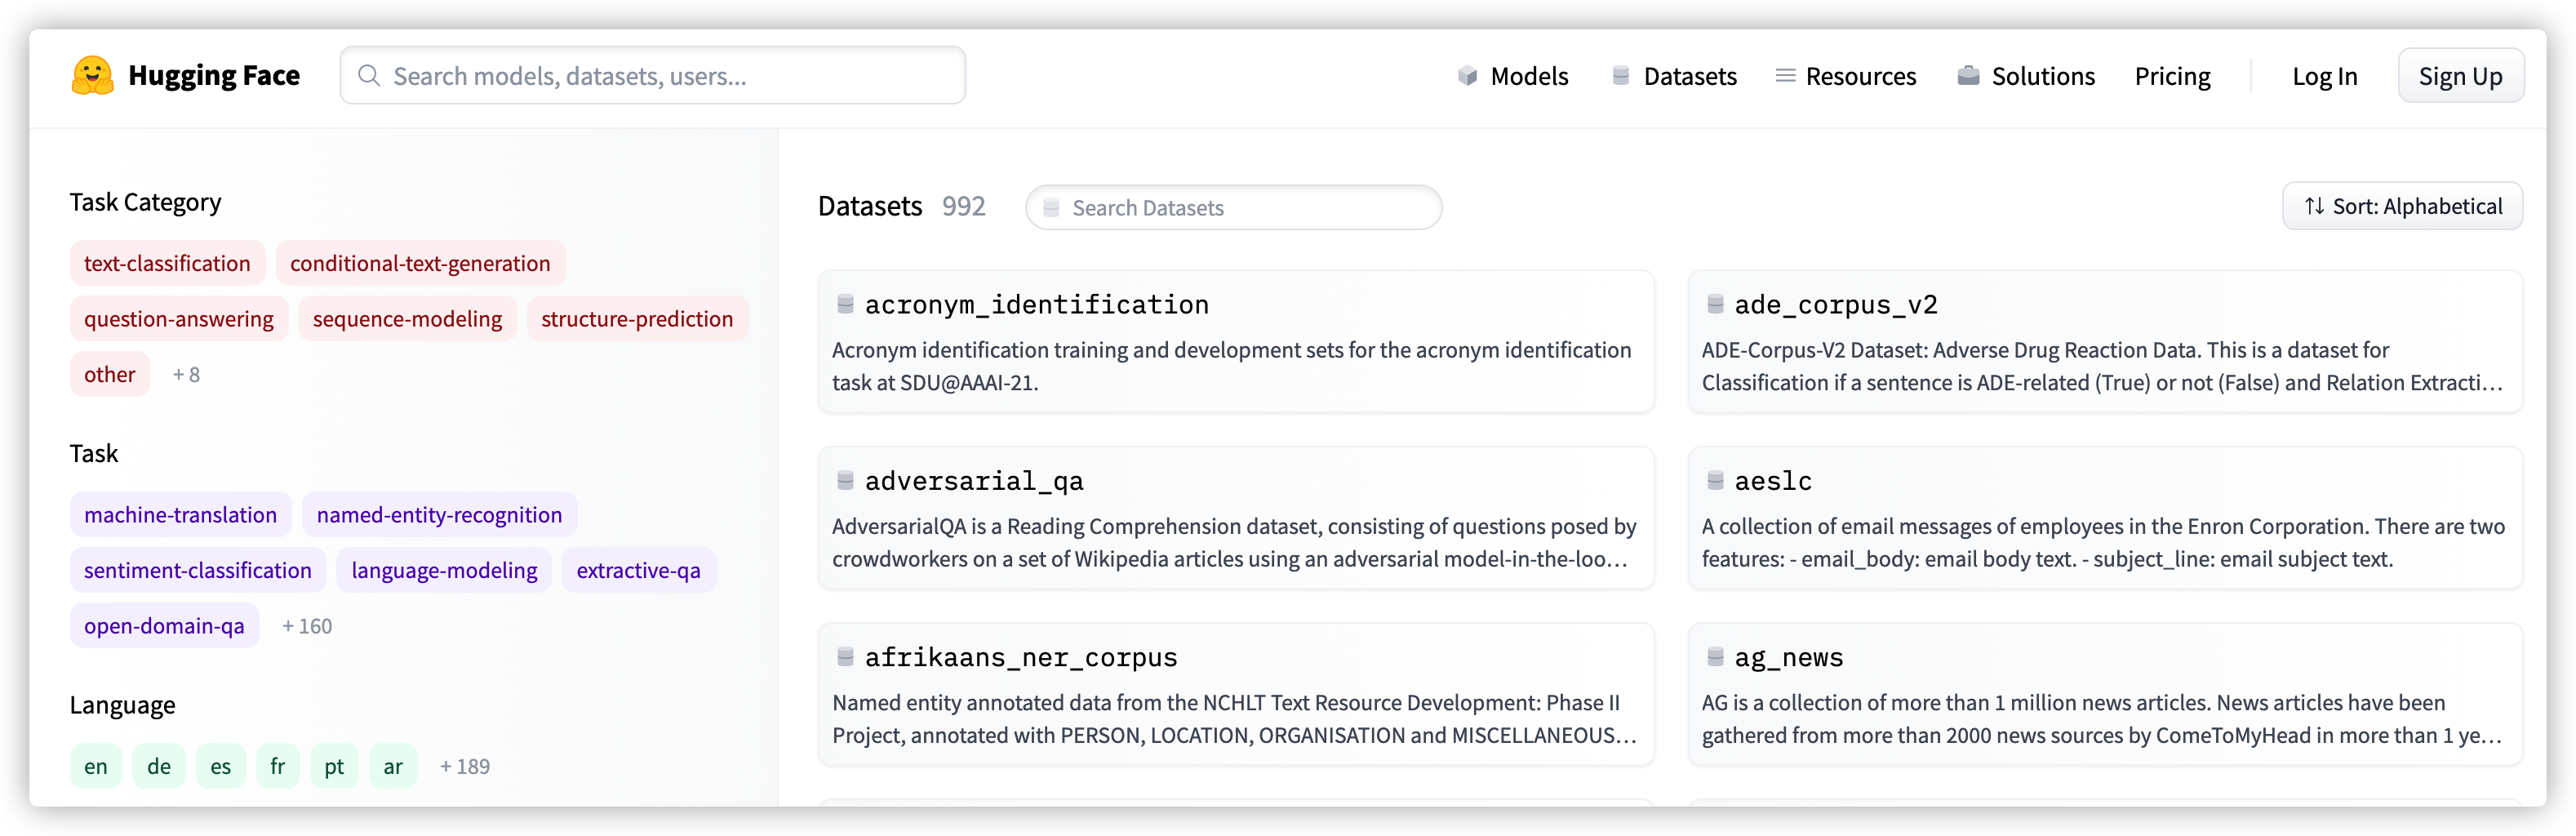Filter by machine-translation task
The width and height of the screenshot is (2576, 836).
180,515
